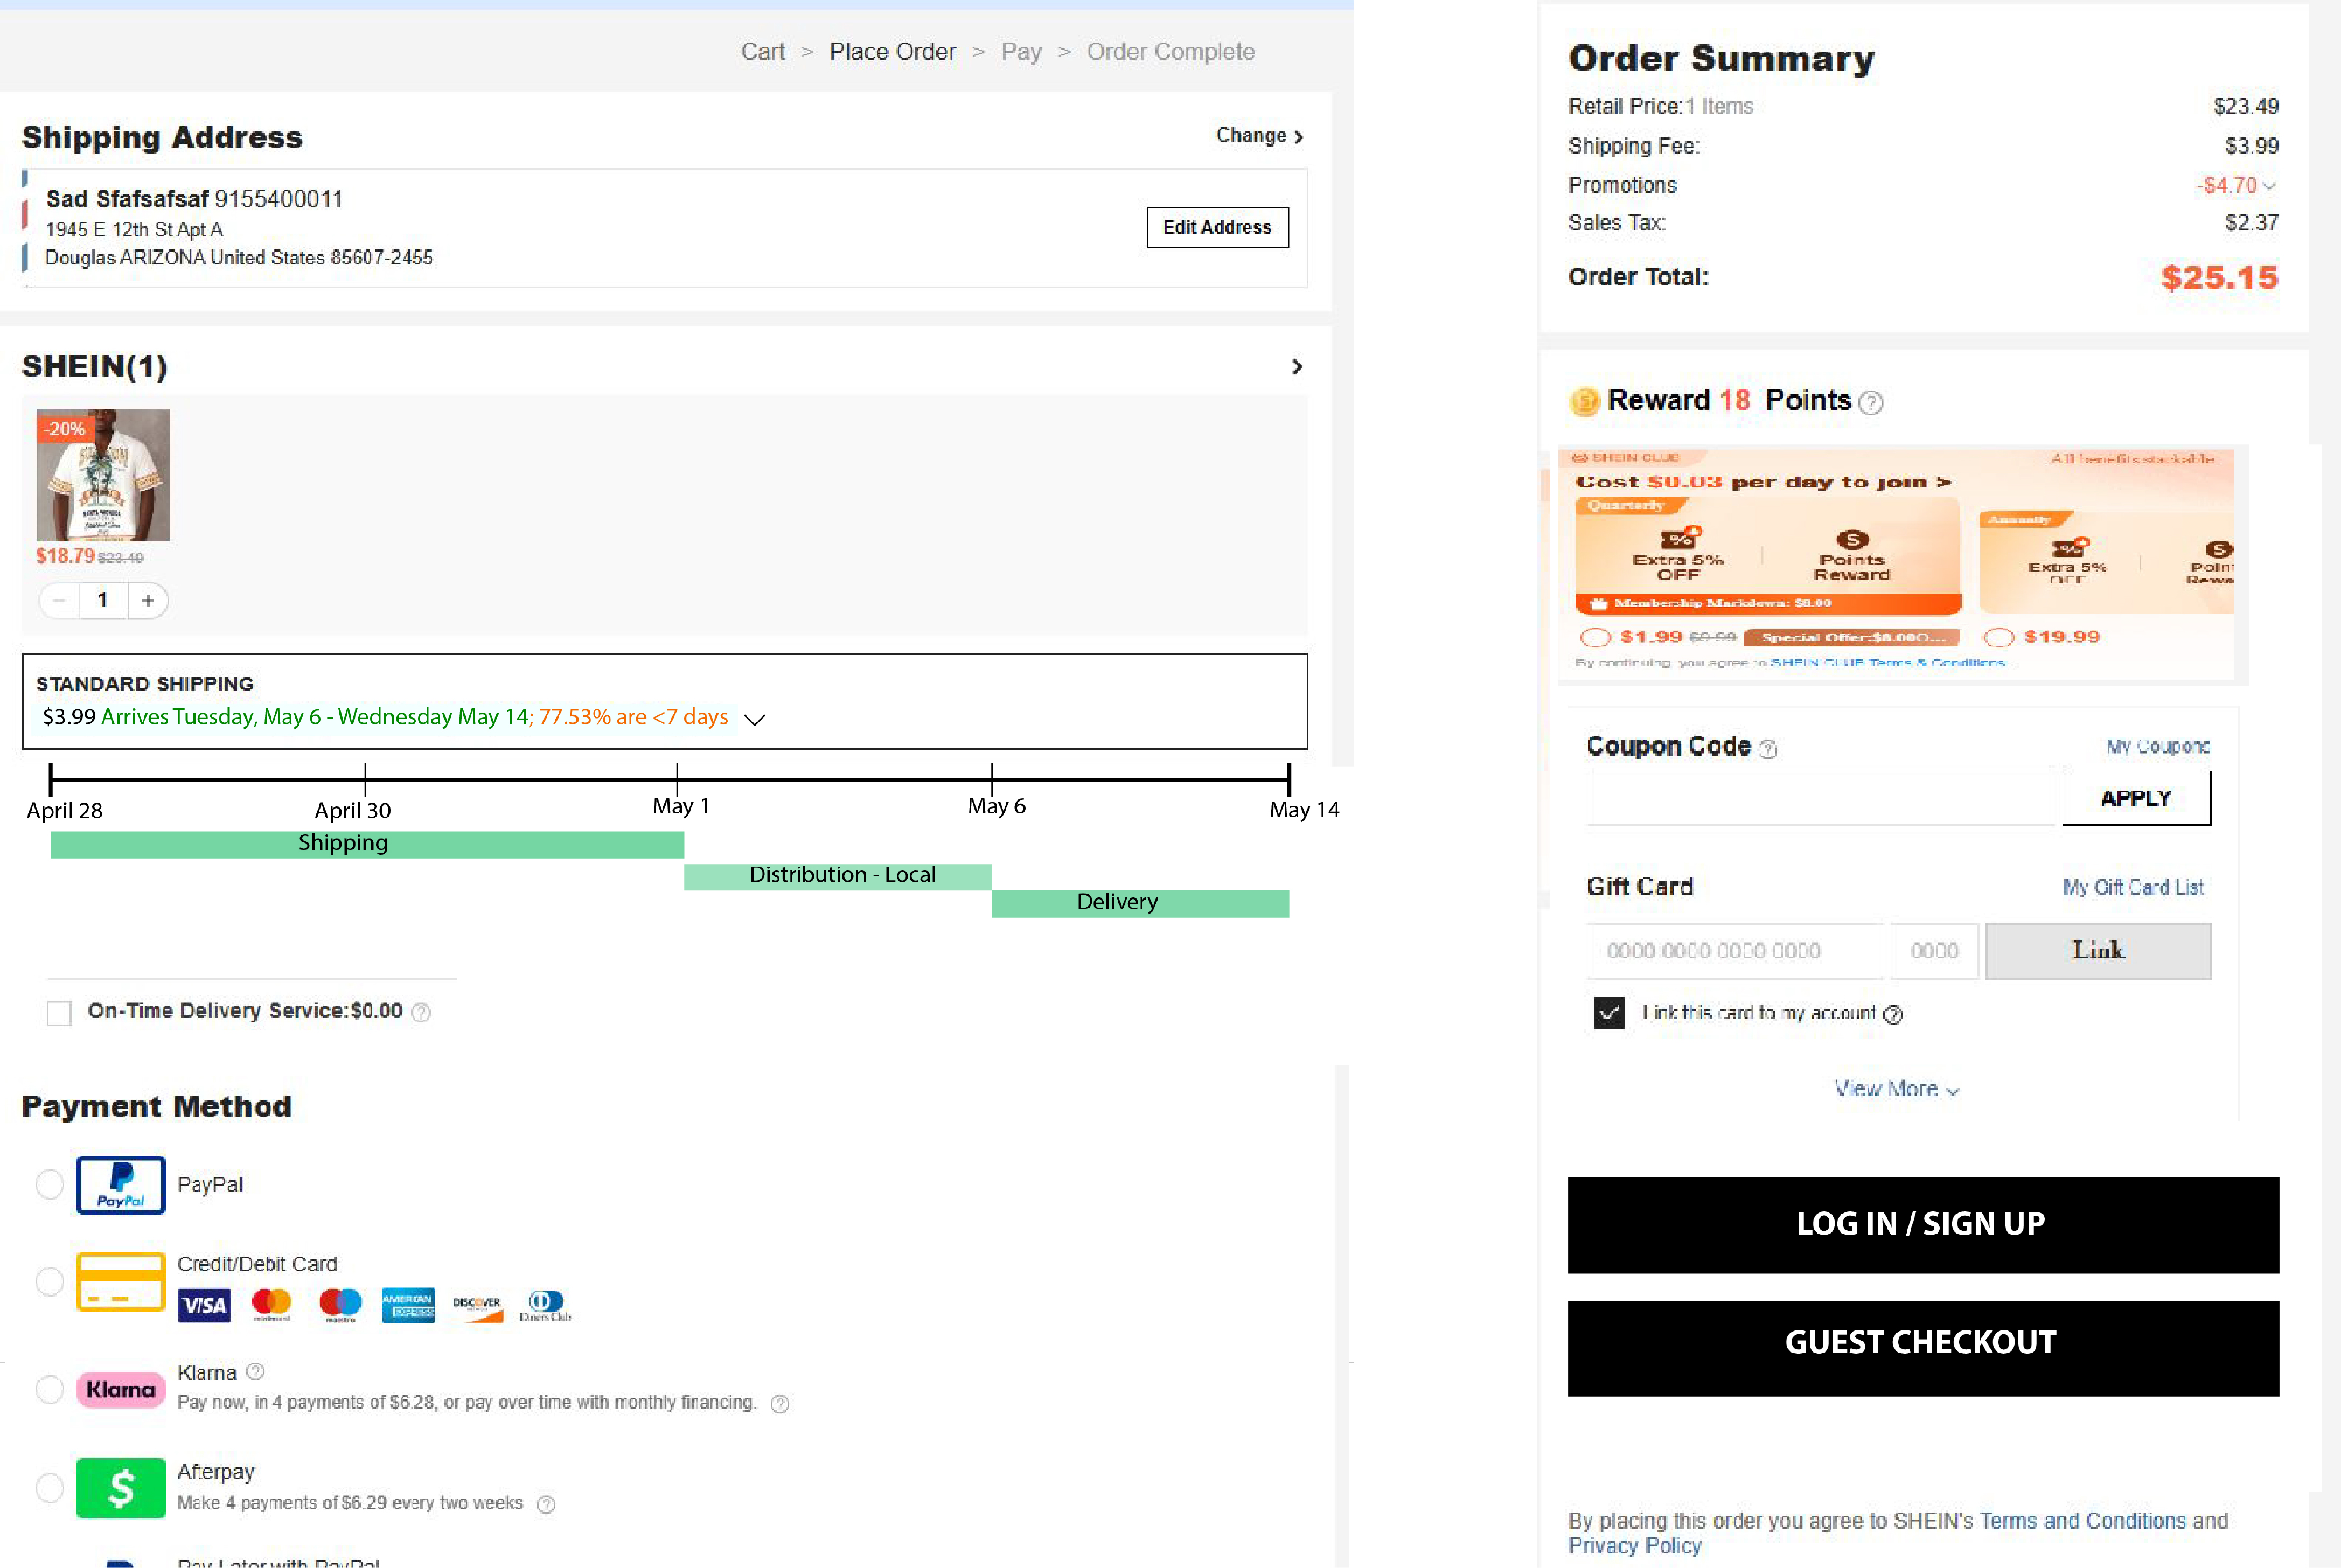This screenshot has height=1568, width=2341.
Task: Expand the SHEIN(1) items arrow
Action: [x=1297, y=367]
